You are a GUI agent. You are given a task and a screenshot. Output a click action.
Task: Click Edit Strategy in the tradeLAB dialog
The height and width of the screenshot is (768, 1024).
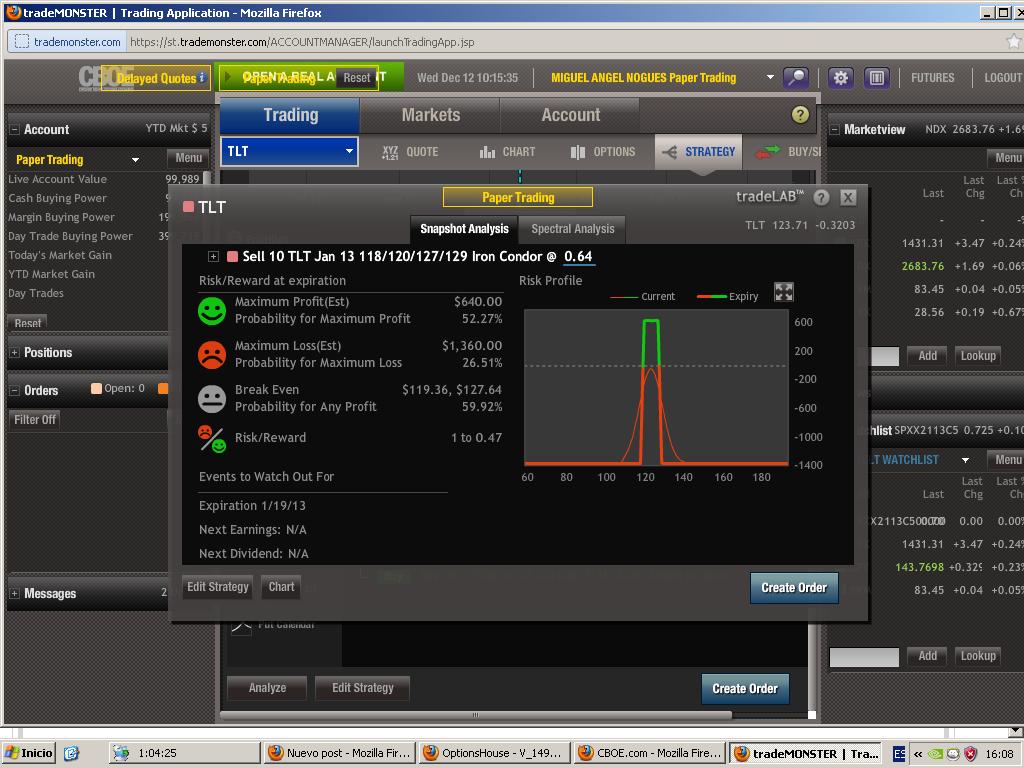[218, 586]
